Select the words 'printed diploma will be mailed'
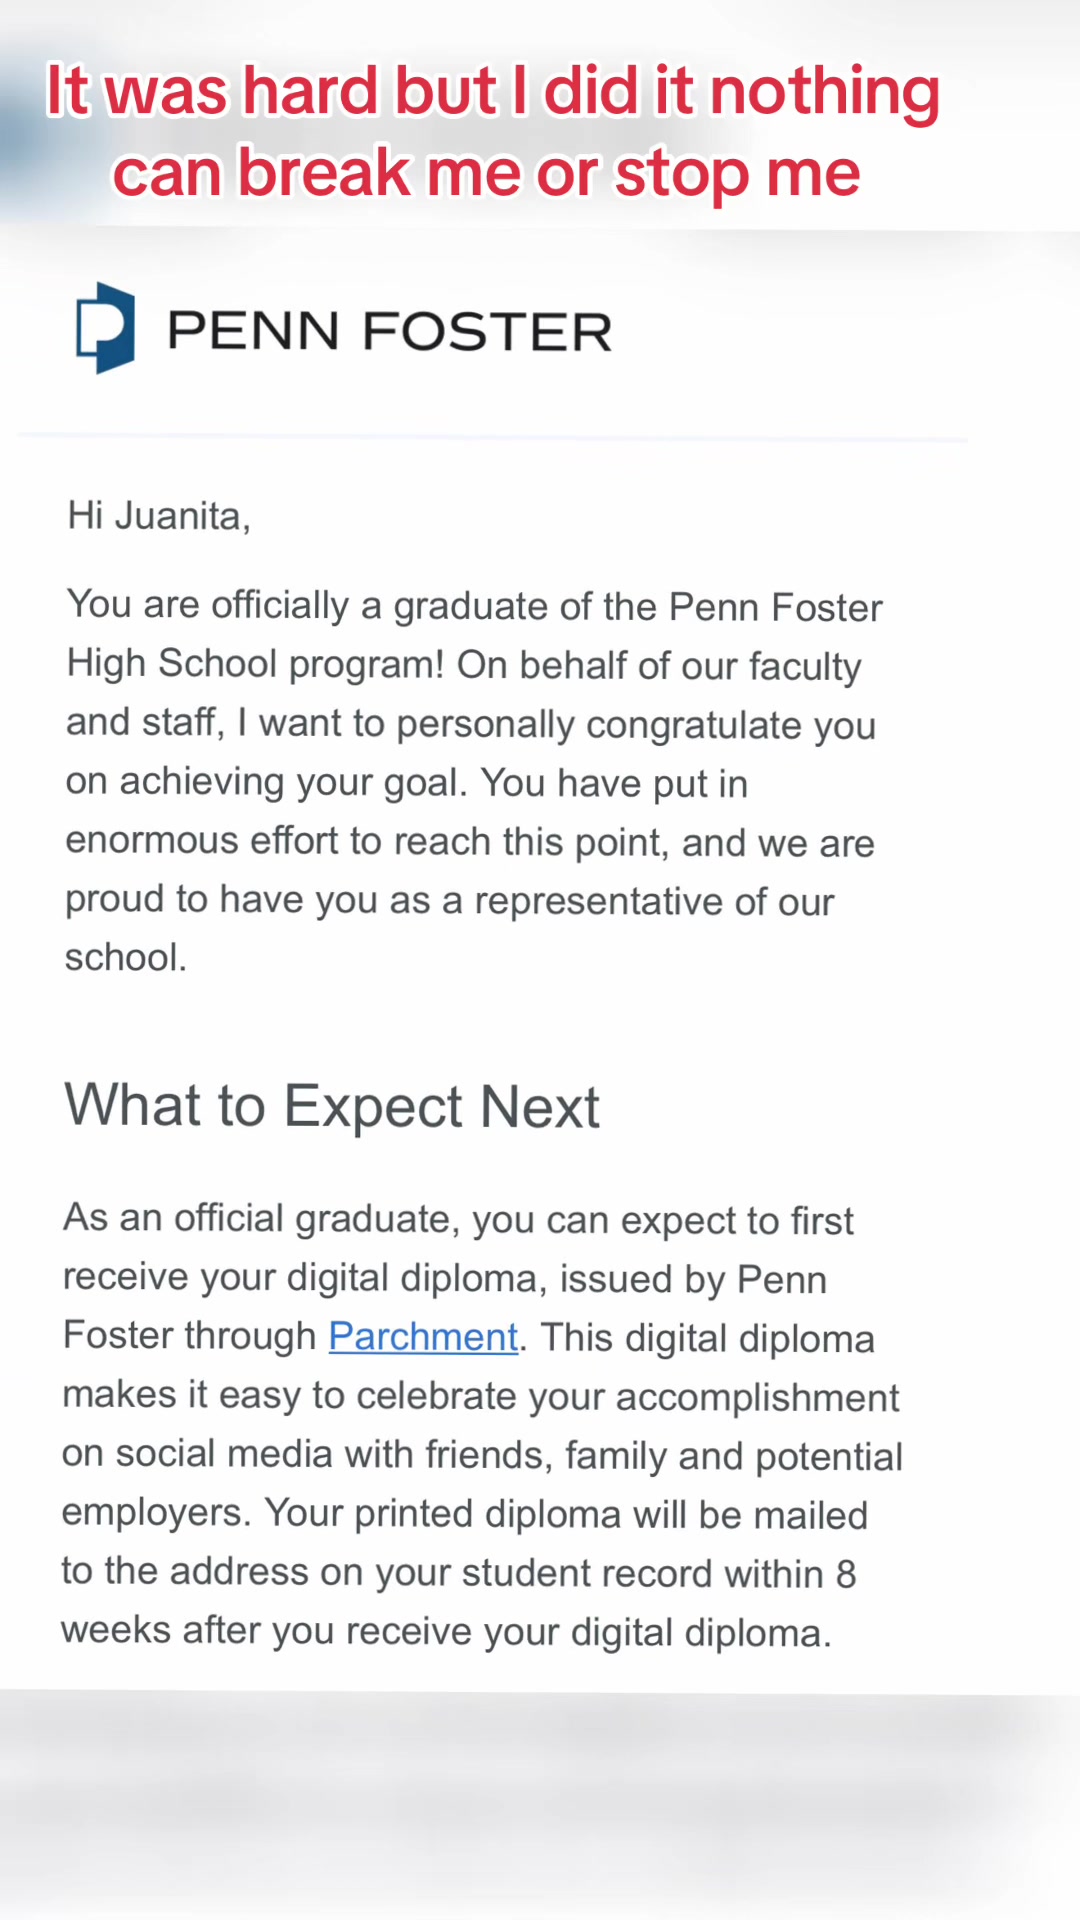The height and width of the screenshot is (1920, 1080). 611,1514
